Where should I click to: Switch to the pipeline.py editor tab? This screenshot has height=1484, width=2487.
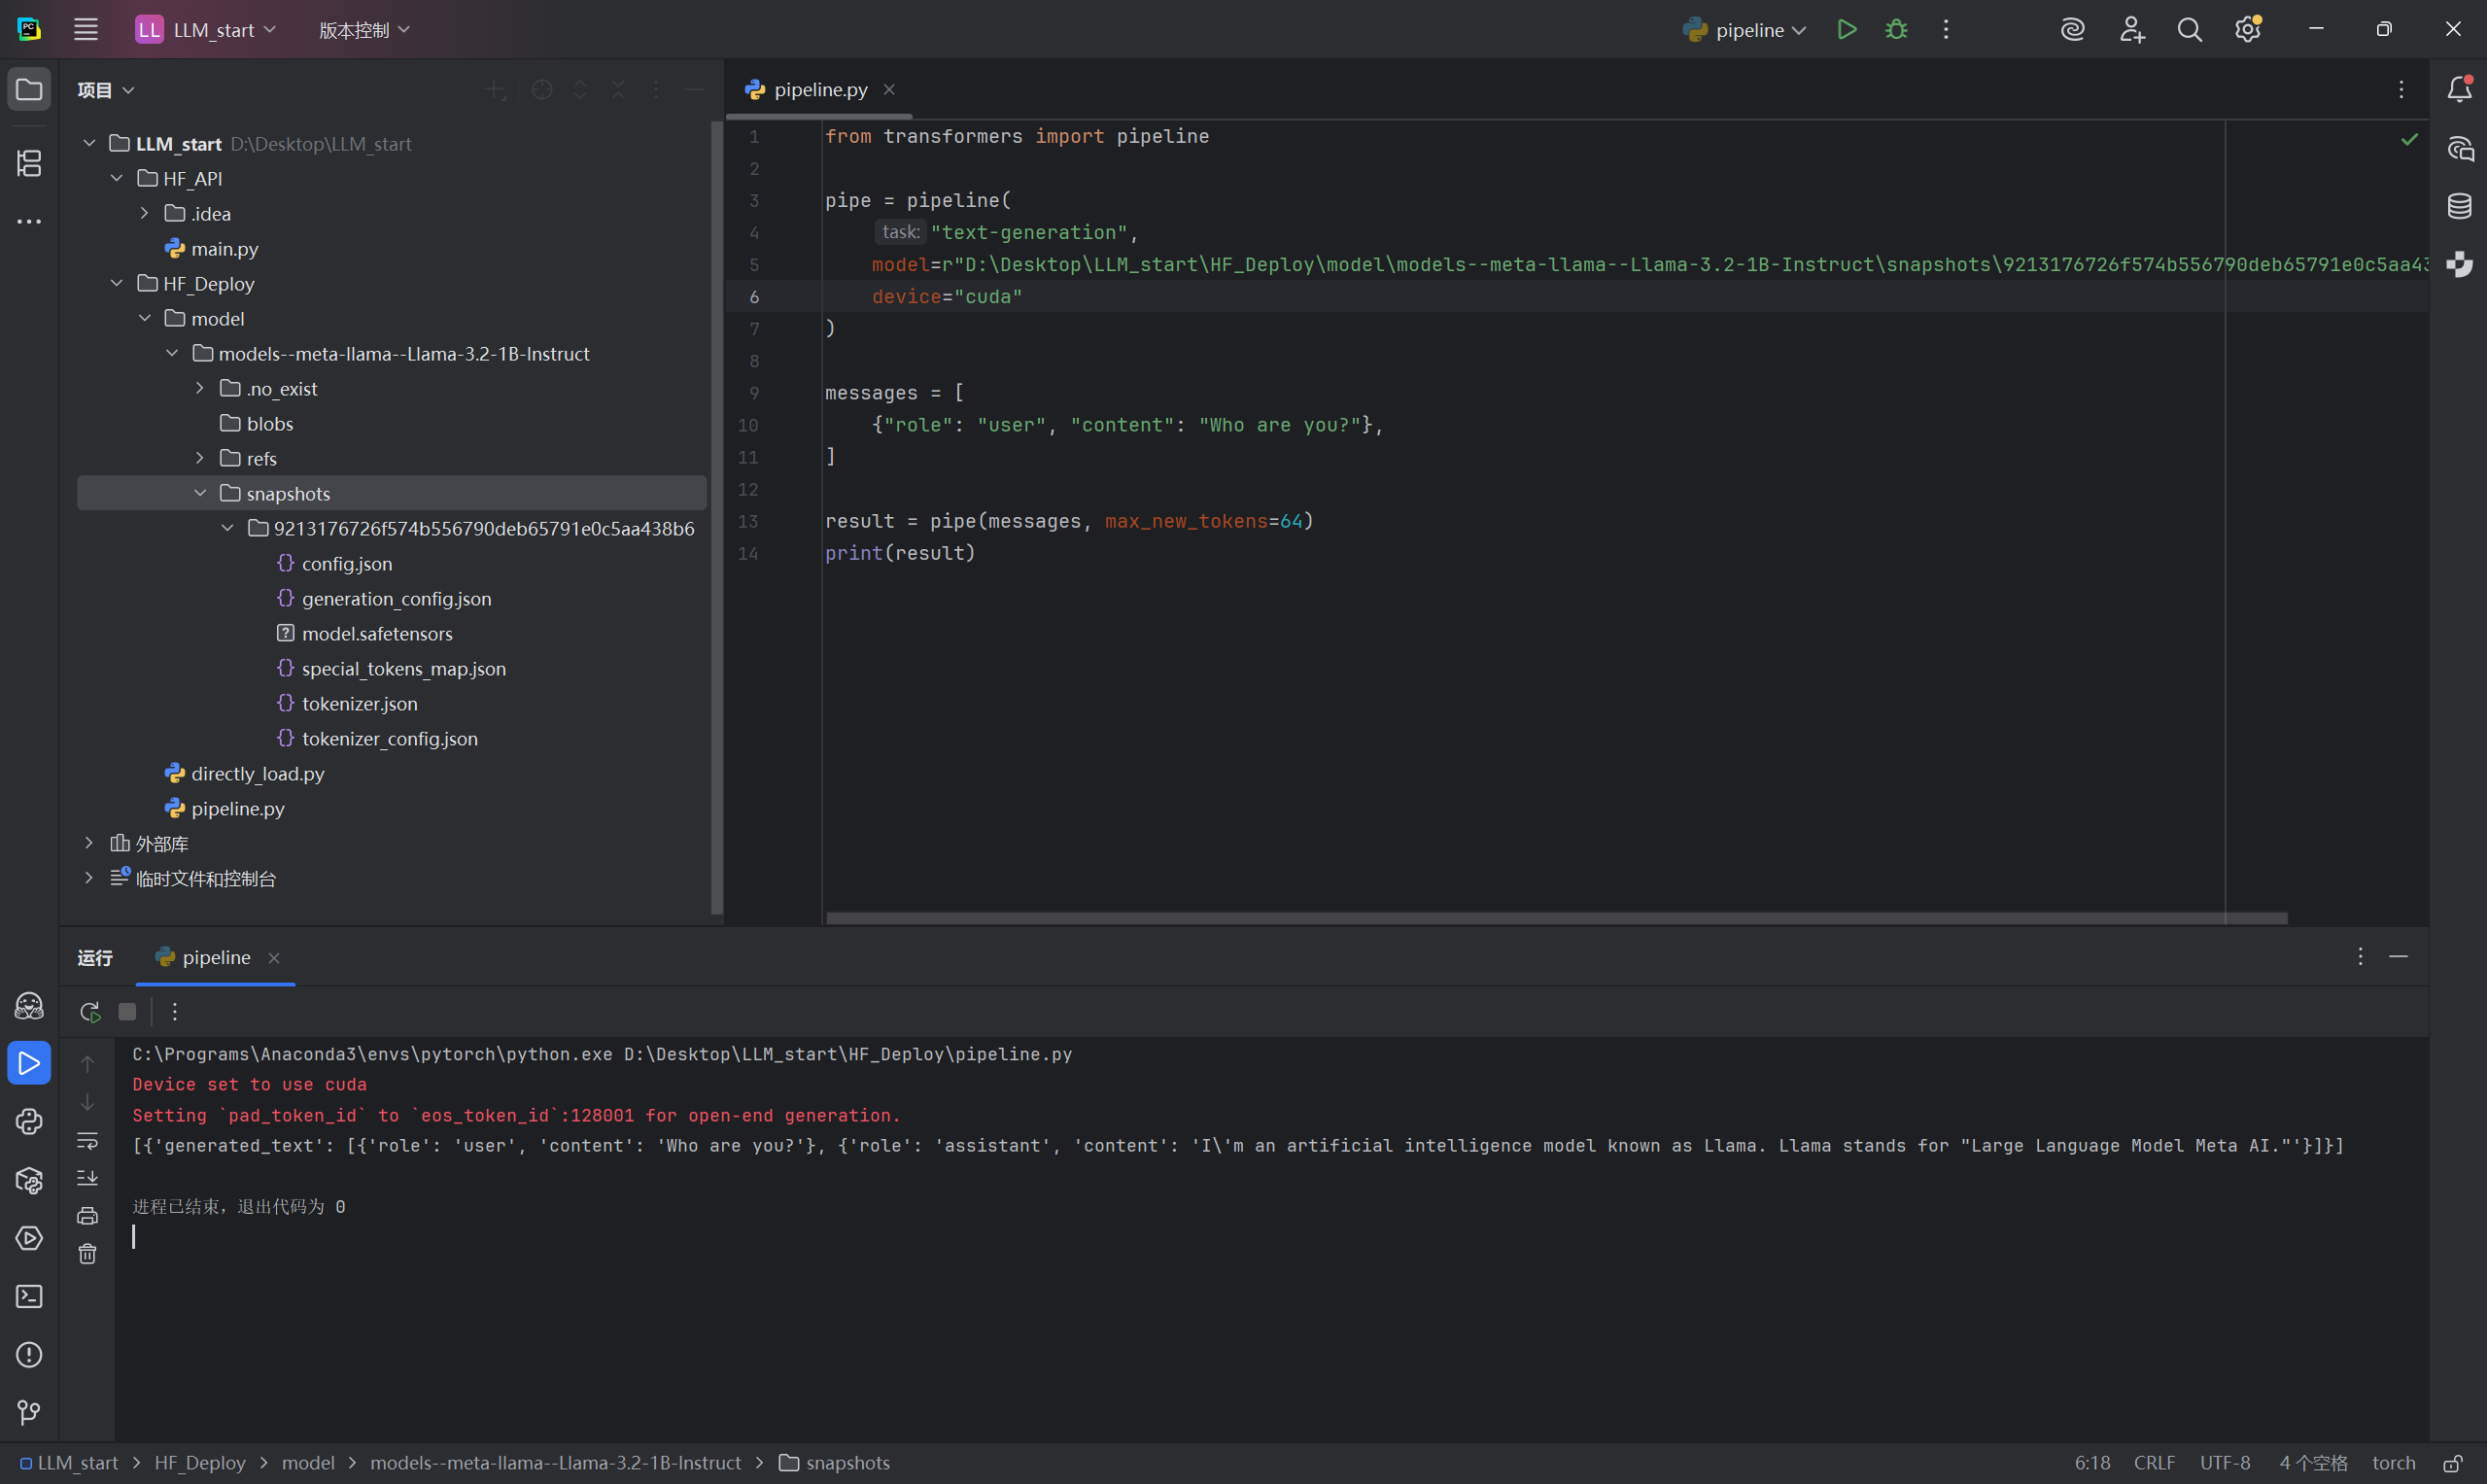tap(819, 90)
